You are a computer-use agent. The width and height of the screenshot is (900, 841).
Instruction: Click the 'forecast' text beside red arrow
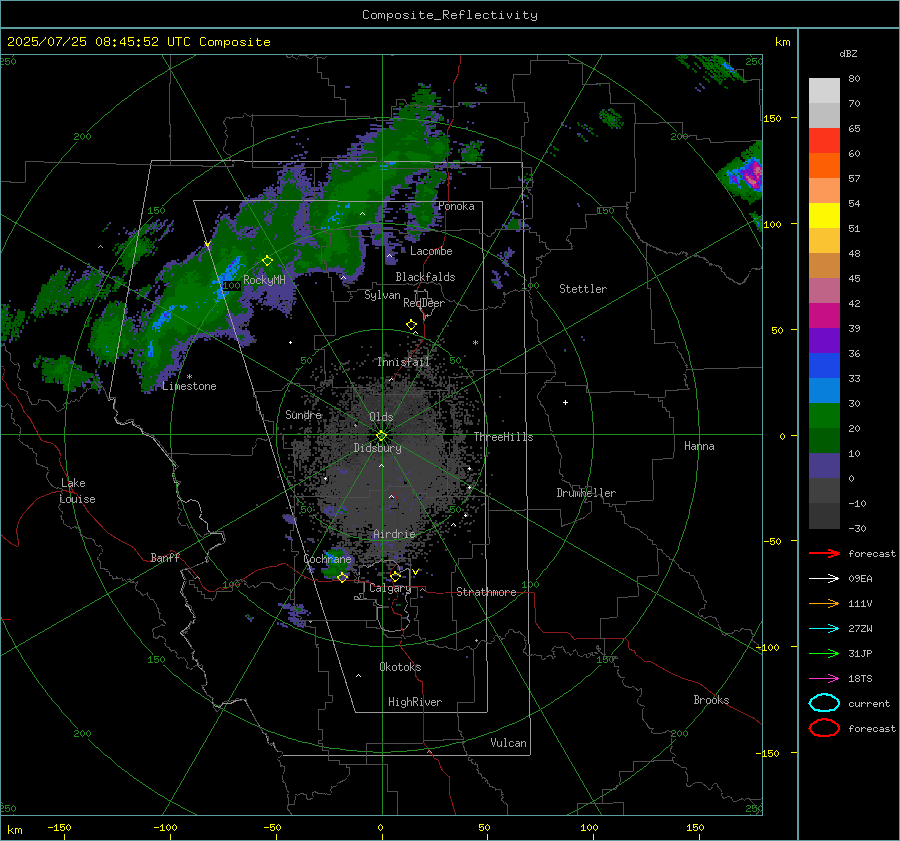(872, 554)
